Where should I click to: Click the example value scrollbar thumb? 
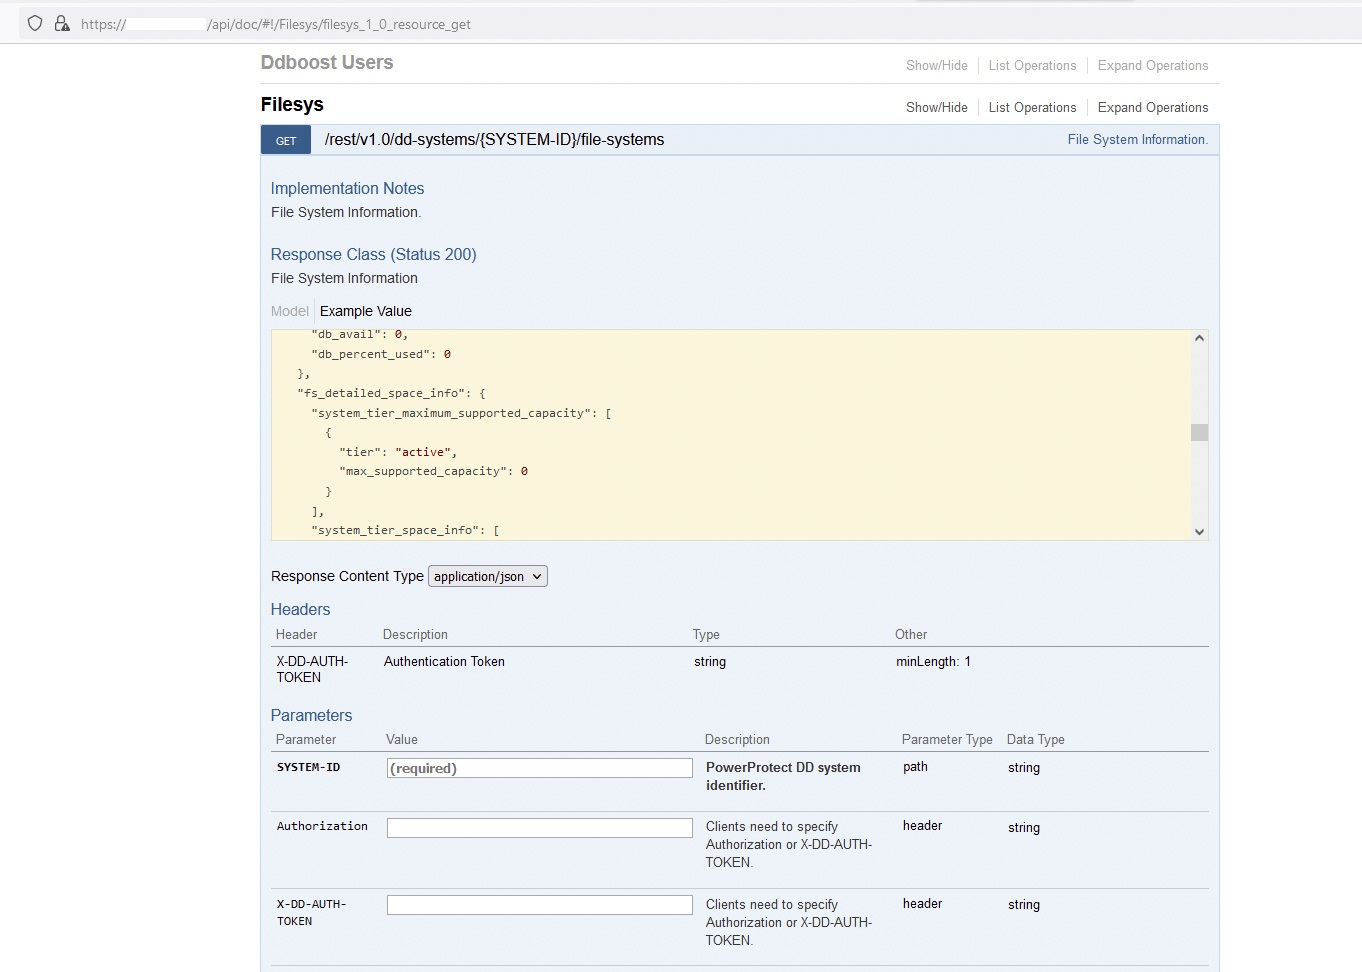tap(1199, 432)
